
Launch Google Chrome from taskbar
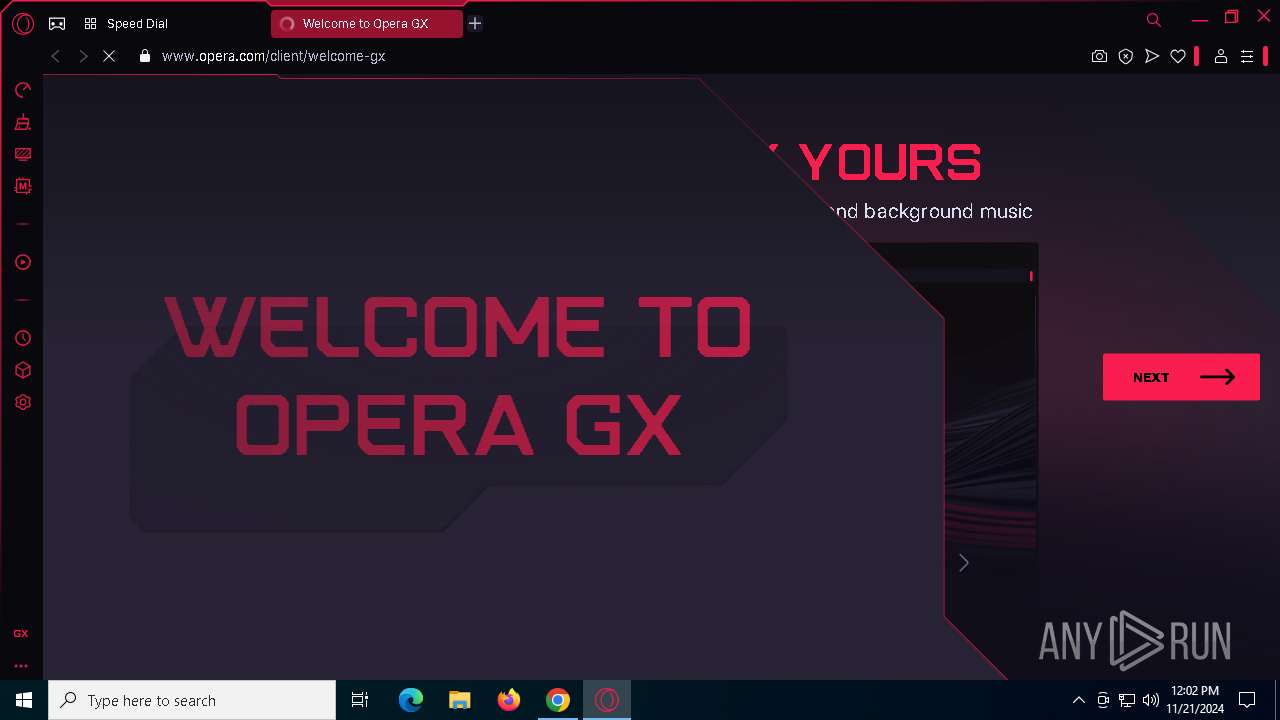[x=558, y=700]
